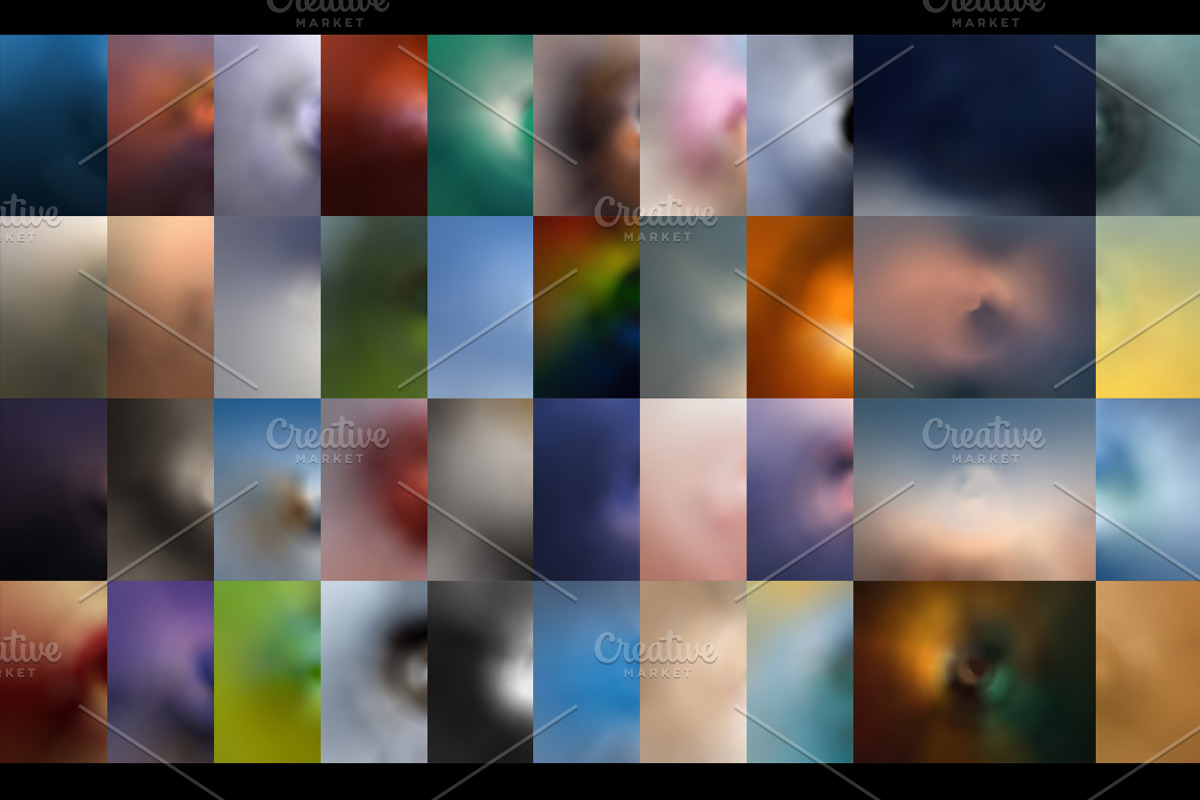Open the wide mauve-pink cloud thumbnail

point(974,307)
